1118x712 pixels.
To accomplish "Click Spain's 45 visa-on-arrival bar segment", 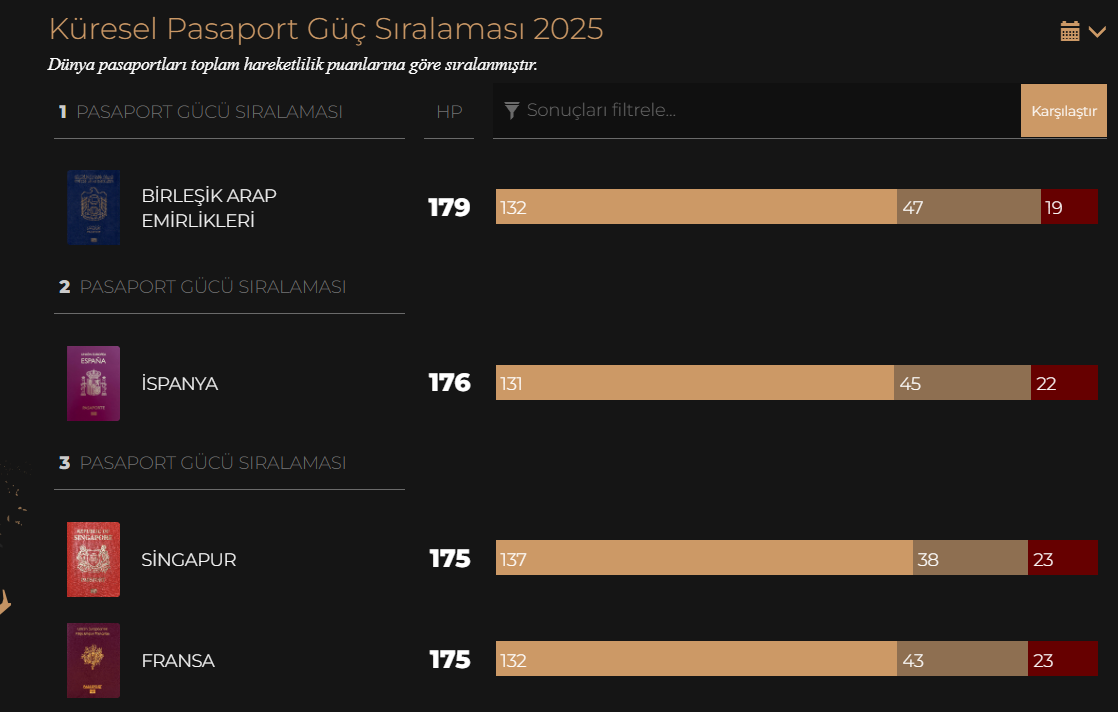I will [x=962, y=383].
